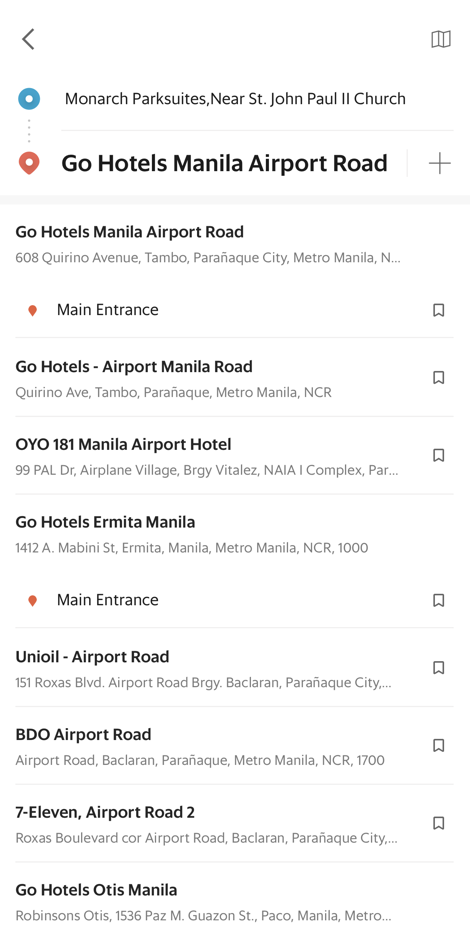Save Unioil - Airport Road bookmark

pos(438,668)
